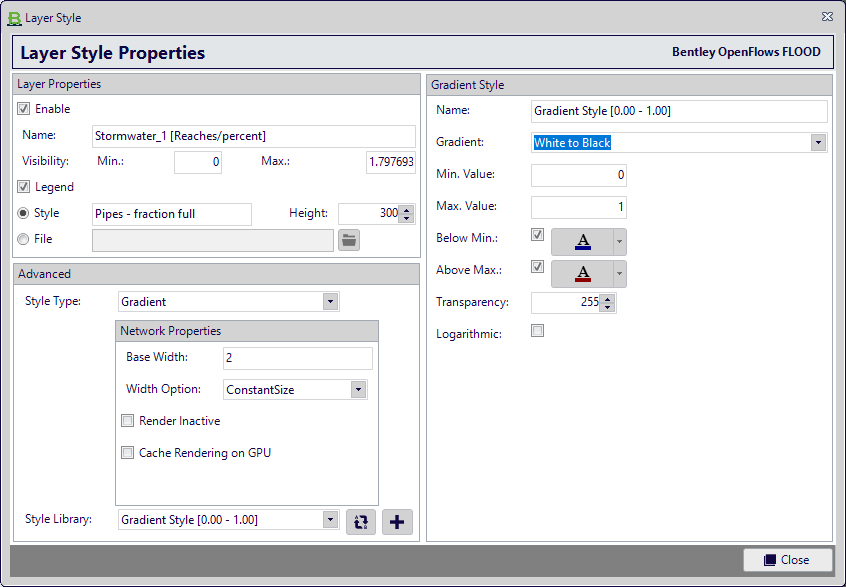
Task: Open the Style Library dropdown
Action: [x=330, y=520]
